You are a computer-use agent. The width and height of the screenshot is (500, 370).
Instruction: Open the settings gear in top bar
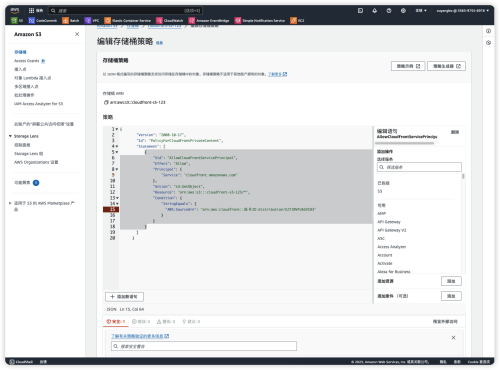(403, 11)
